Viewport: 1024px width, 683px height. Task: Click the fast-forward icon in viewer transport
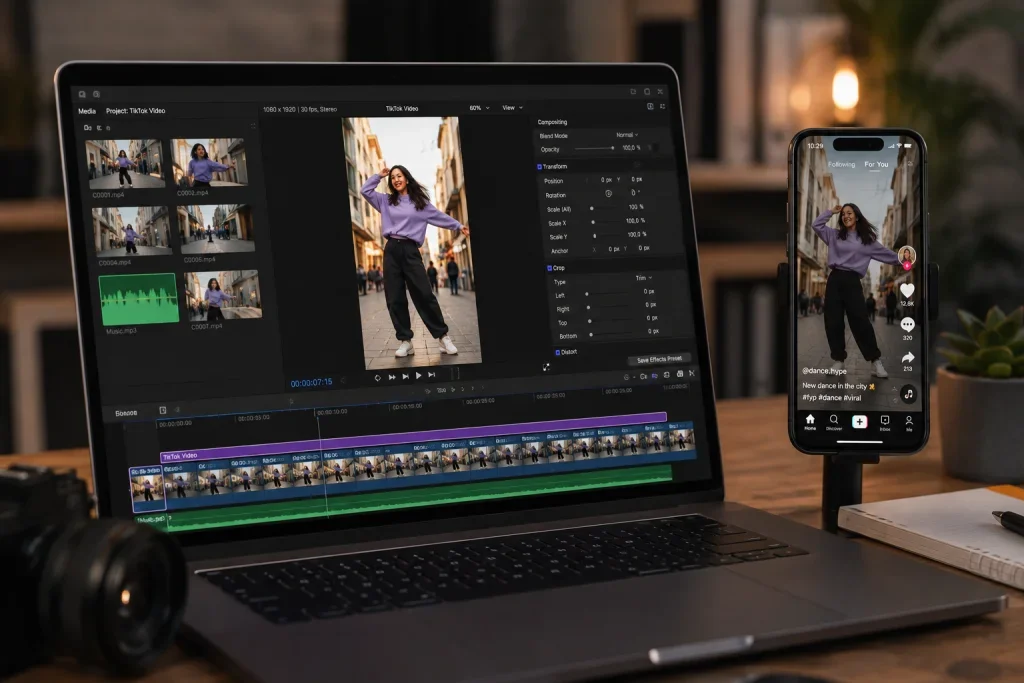[392, 377]
